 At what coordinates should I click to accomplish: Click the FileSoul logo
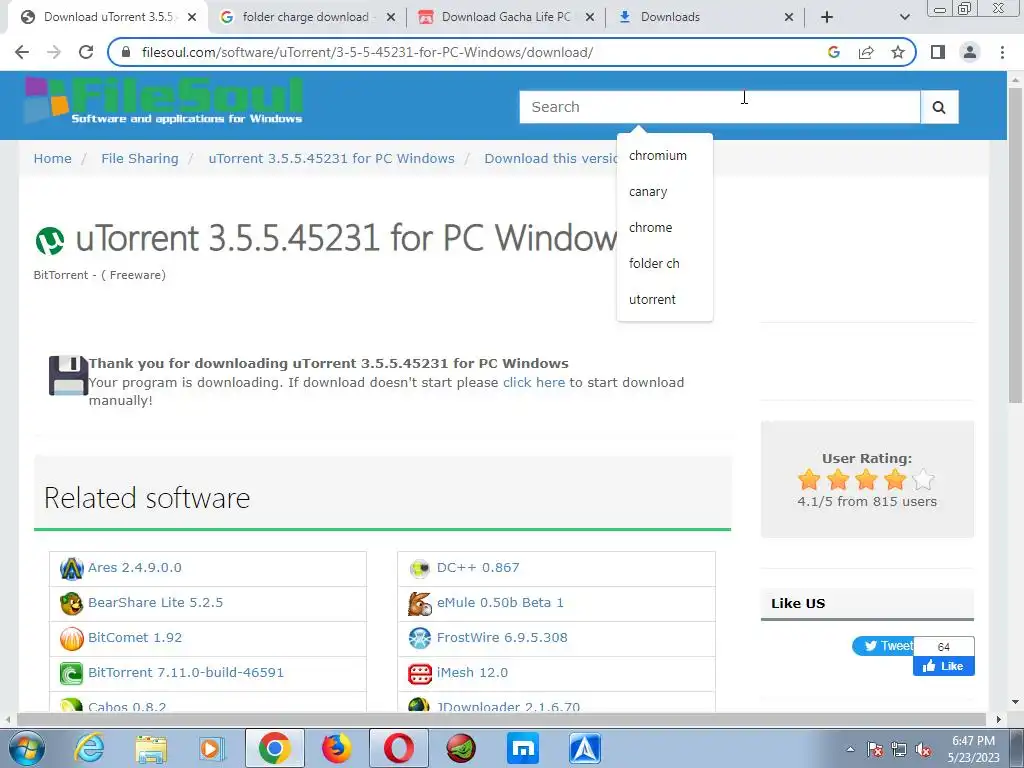pos(164,101)
